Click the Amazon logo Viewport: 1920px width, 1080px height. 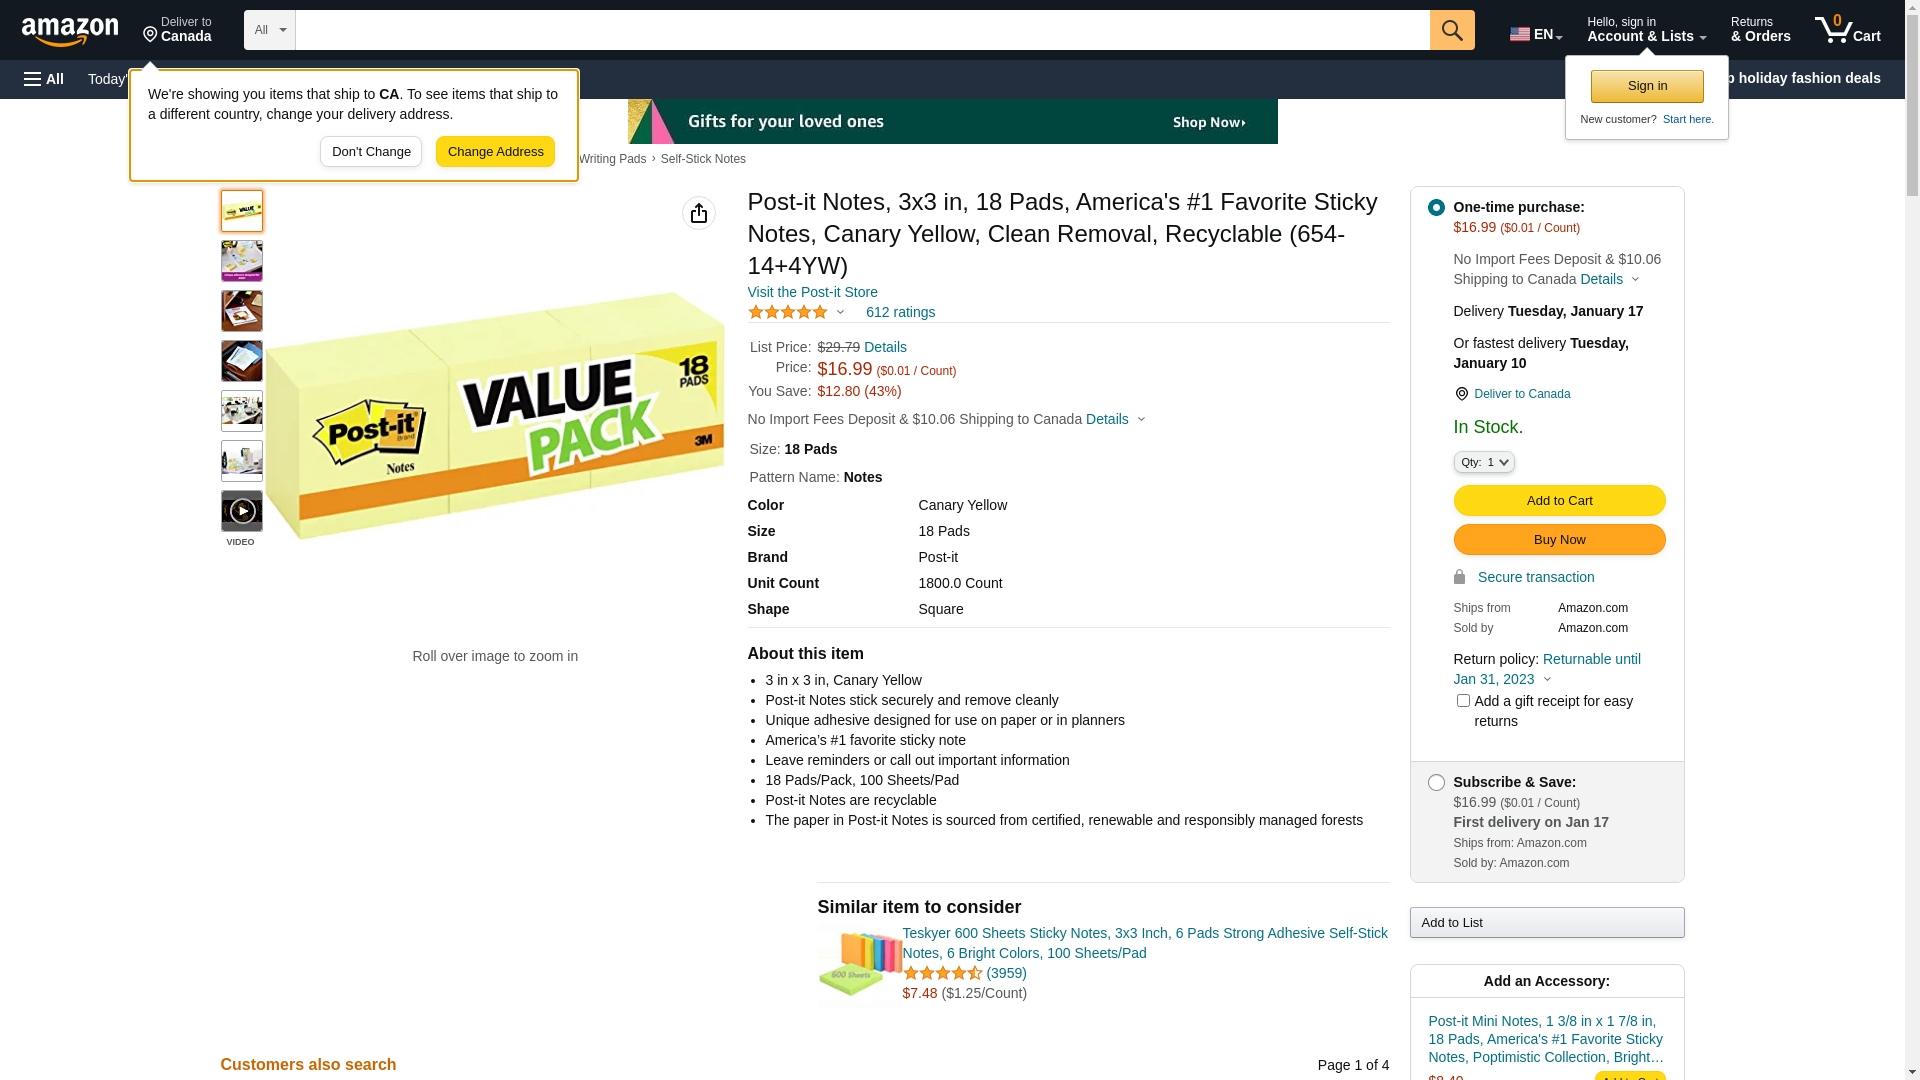(70, 31)
